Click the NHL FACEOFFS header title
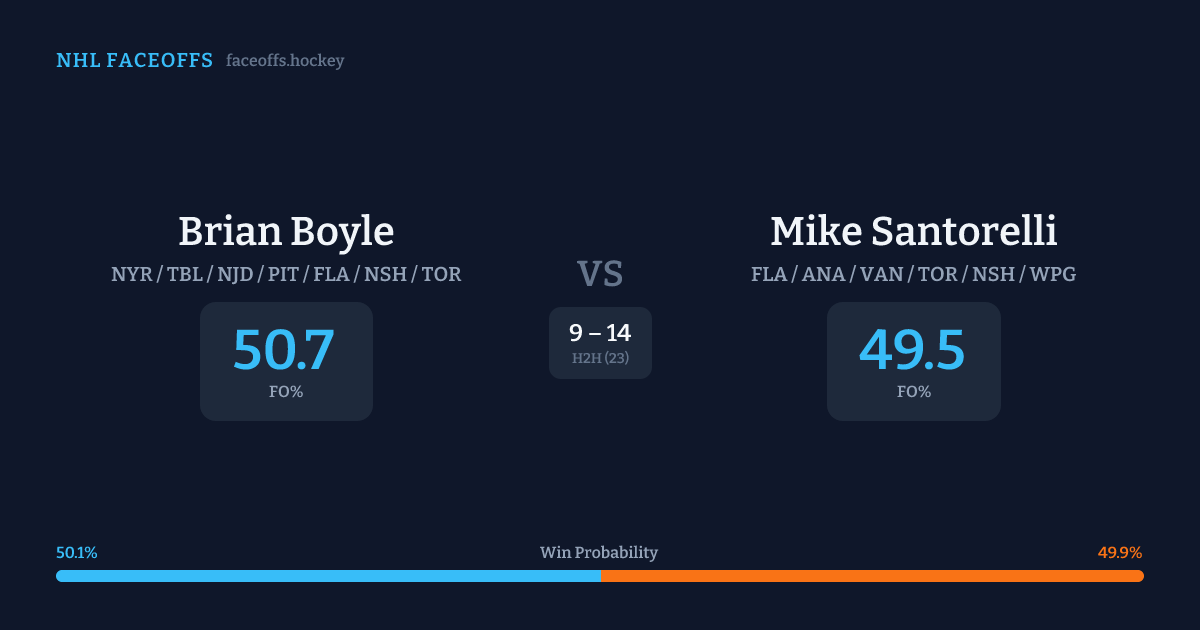This screenshot has width=1200, height=630. tap(134, 61)
